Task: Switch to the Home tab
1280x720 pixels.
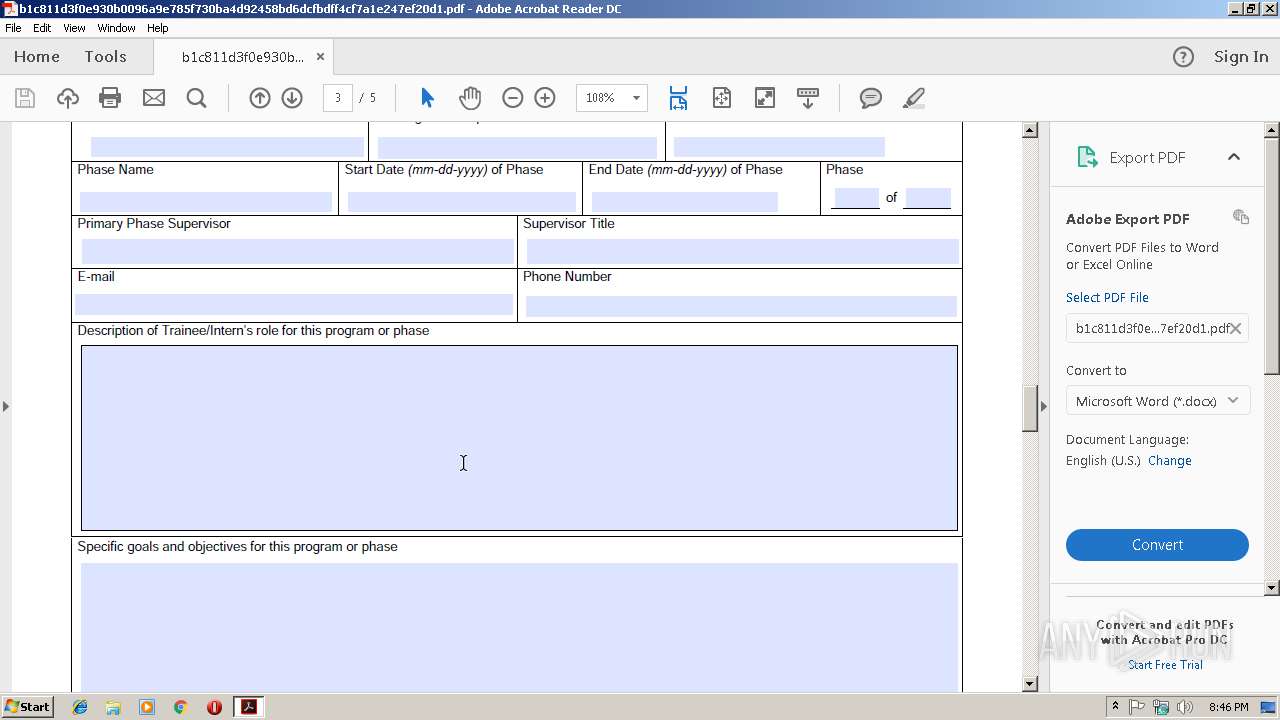Action: click(x=37, y=57)
